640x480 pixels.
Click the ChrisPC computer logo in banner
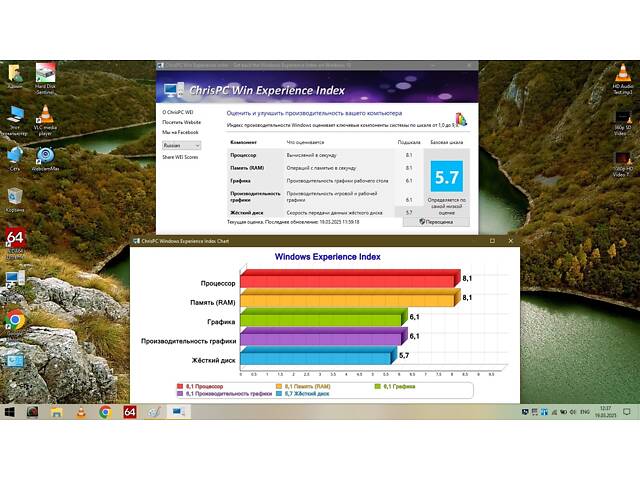[174, 90]
